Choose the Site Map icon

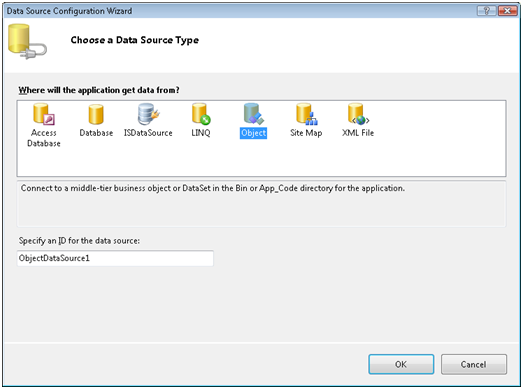point(307,114)
